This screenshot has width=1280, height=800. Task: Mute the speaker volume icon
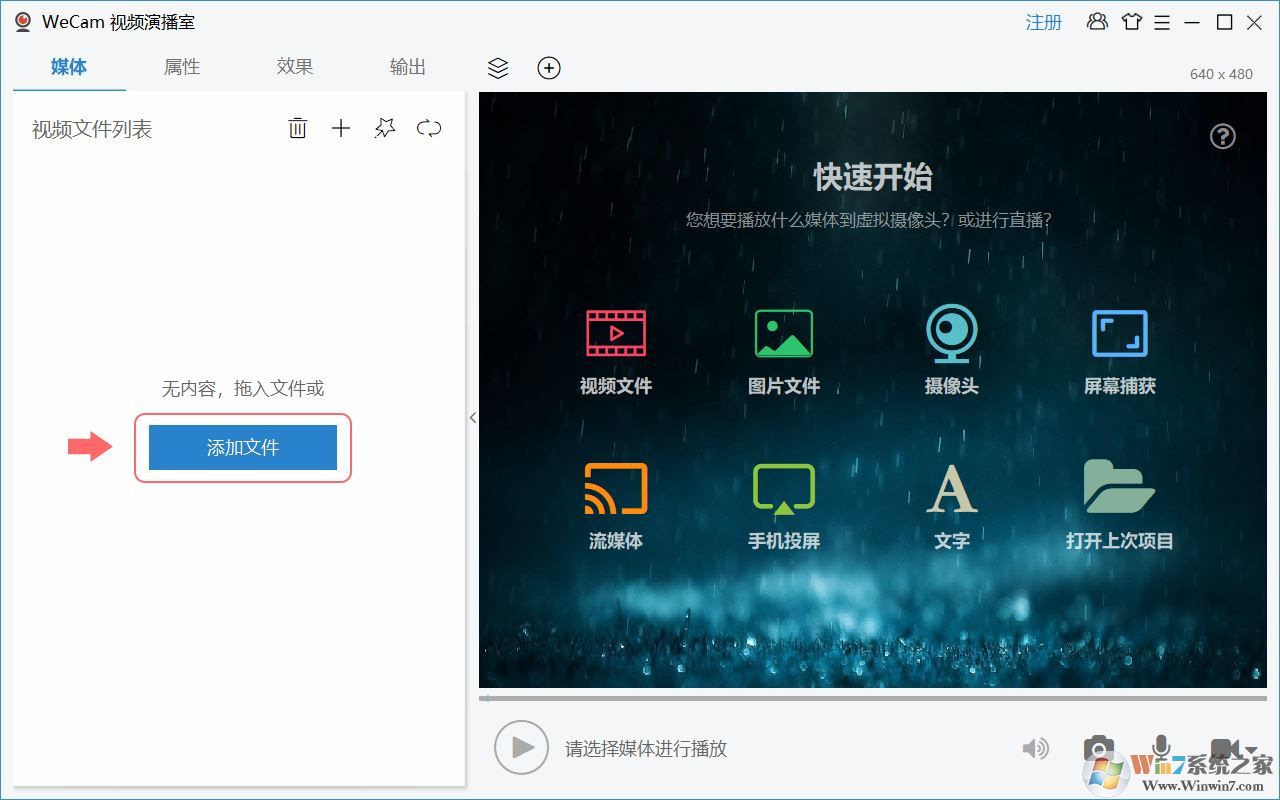coord(1036,748)
